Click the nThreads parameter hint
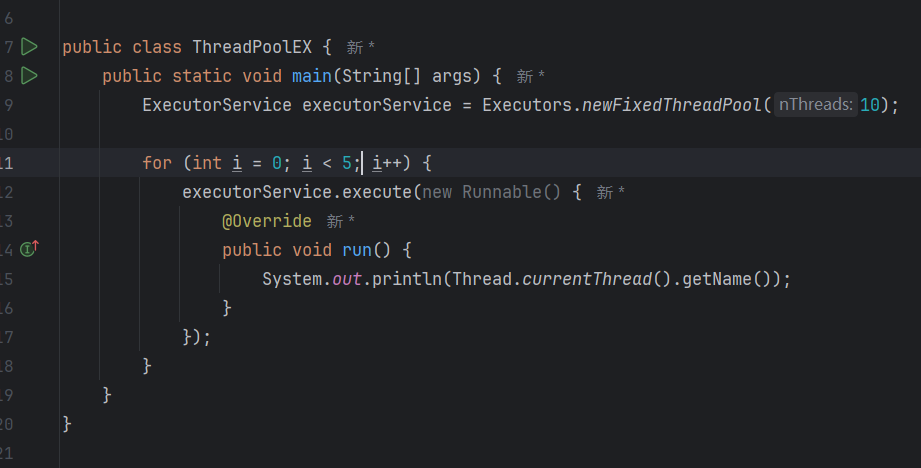 tap(815, 105)
